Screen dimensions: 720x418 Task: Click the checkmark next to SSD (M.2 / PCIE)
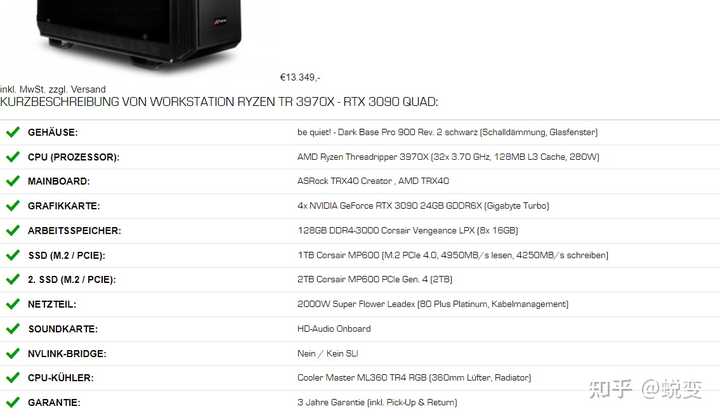coord(13,255)
